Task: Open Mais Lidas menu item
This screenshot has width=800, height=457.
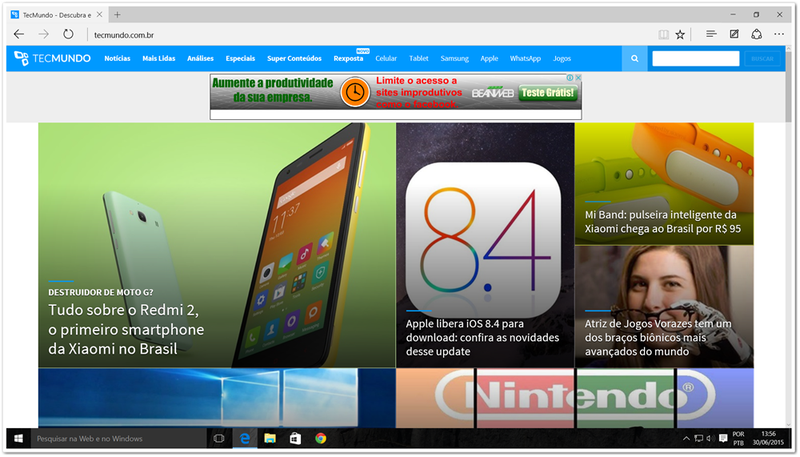Action: [159, 59]
